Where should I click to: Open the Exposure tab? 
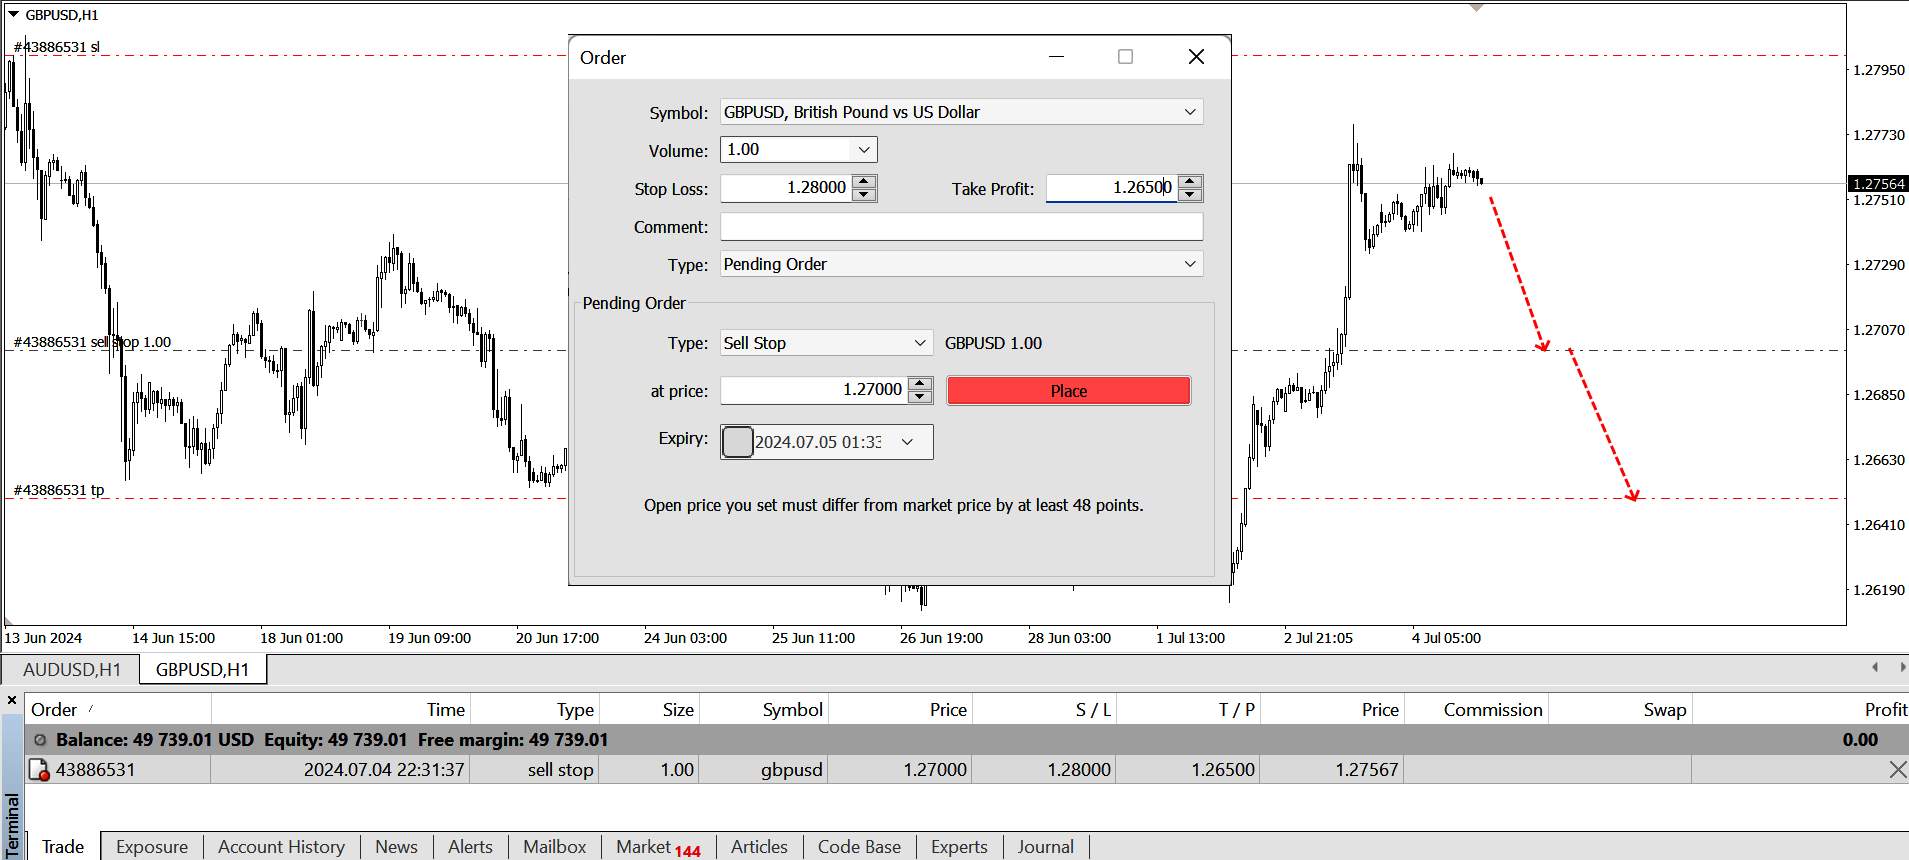152,847
